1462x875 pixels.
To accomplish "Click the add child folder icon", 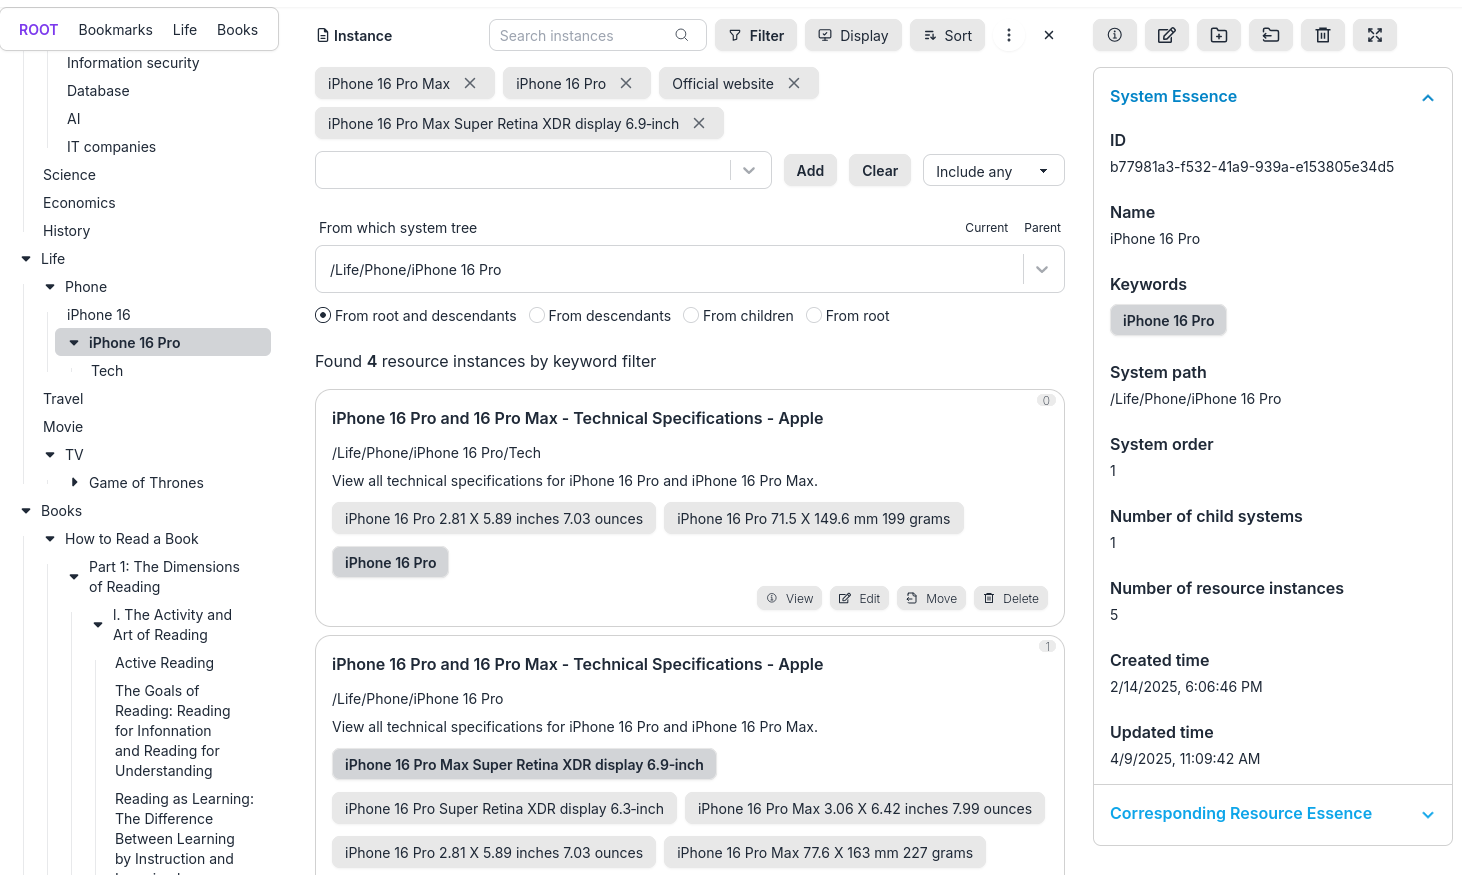I will [x=1219, y=35].
